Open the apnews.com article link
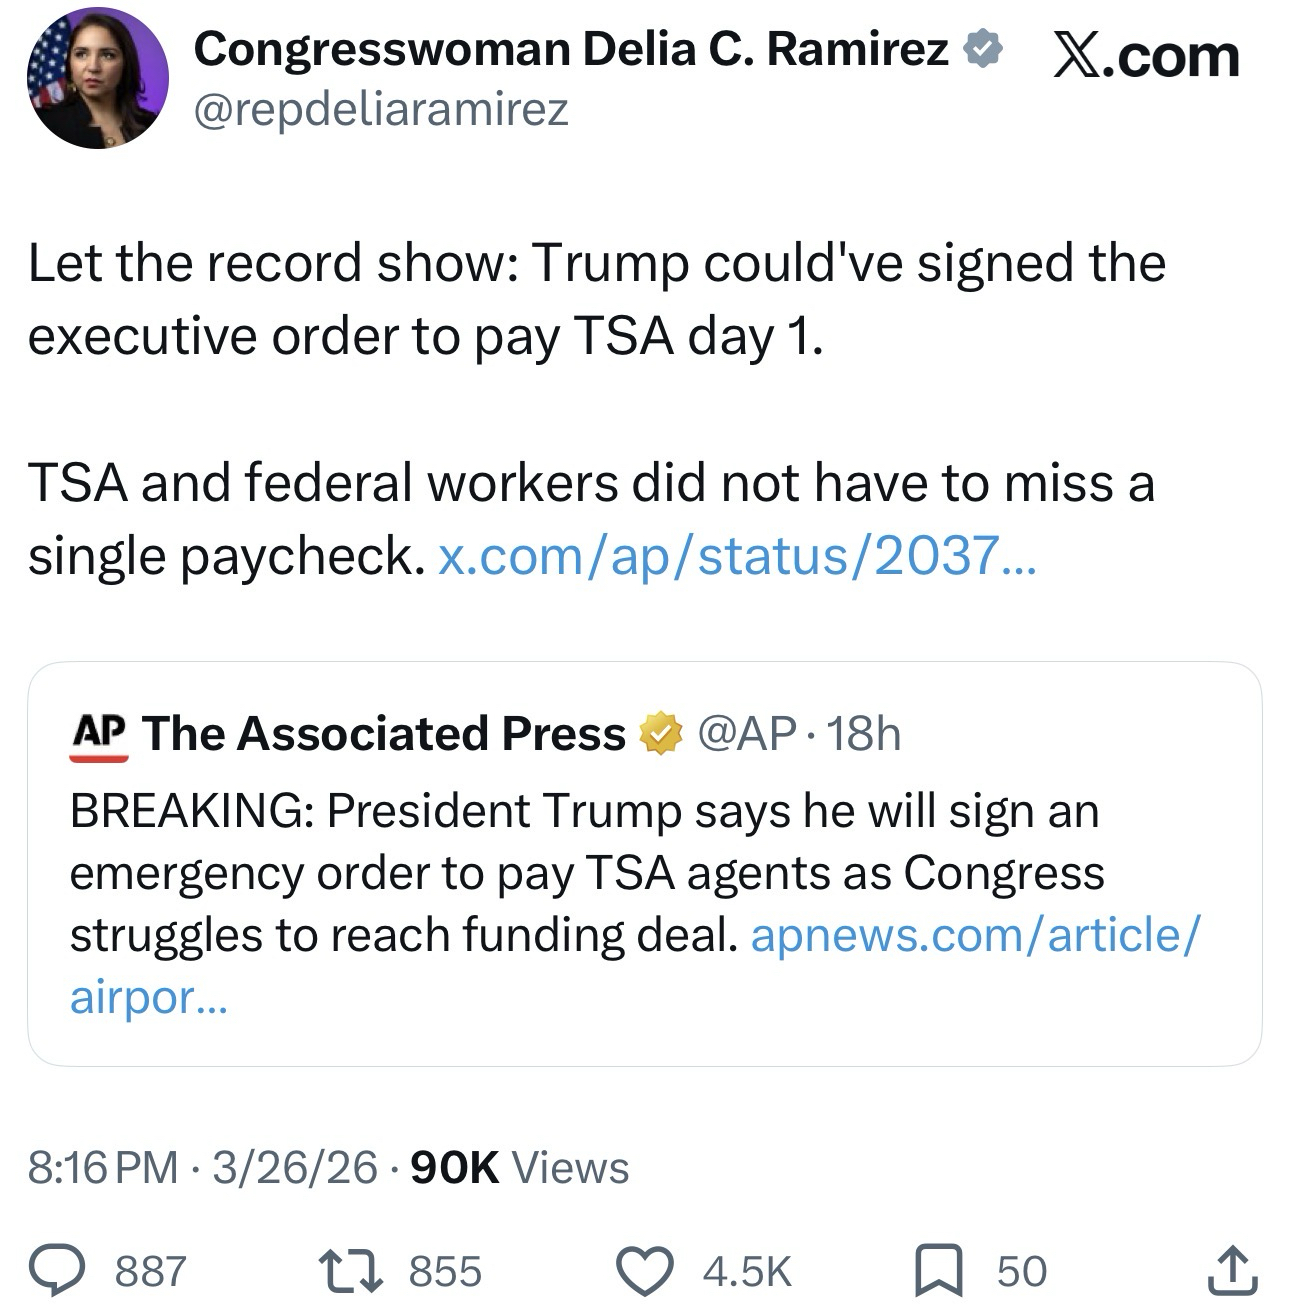 [x=975, y=935]
